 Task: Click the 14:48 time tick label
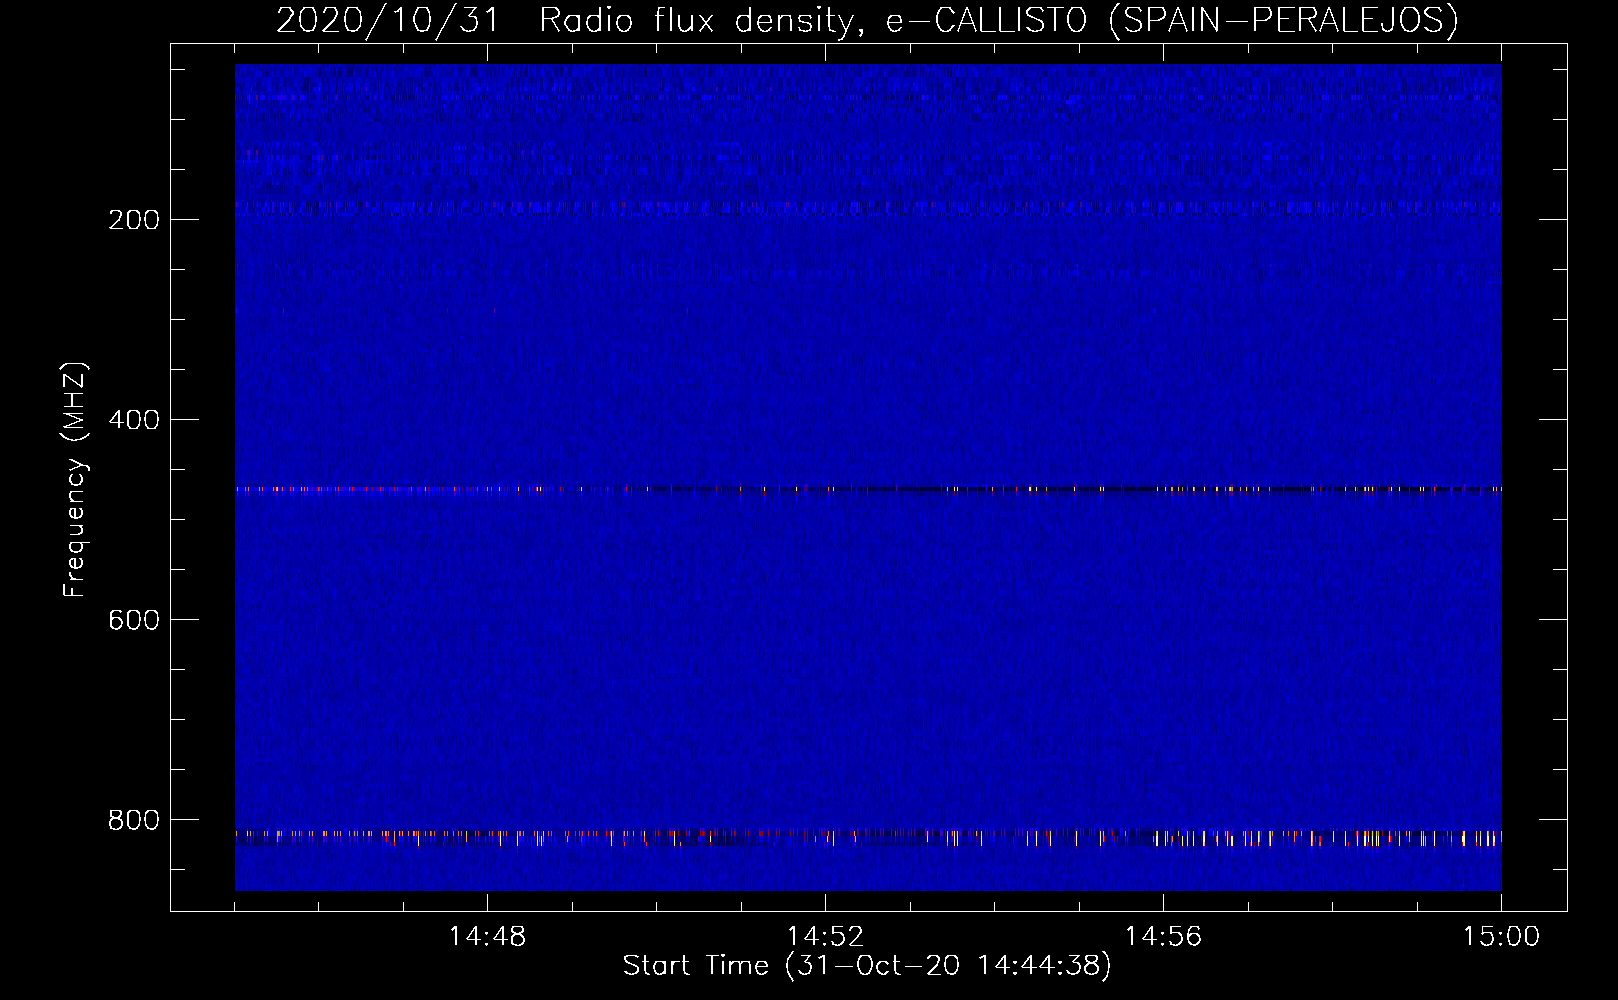[487, 937]
